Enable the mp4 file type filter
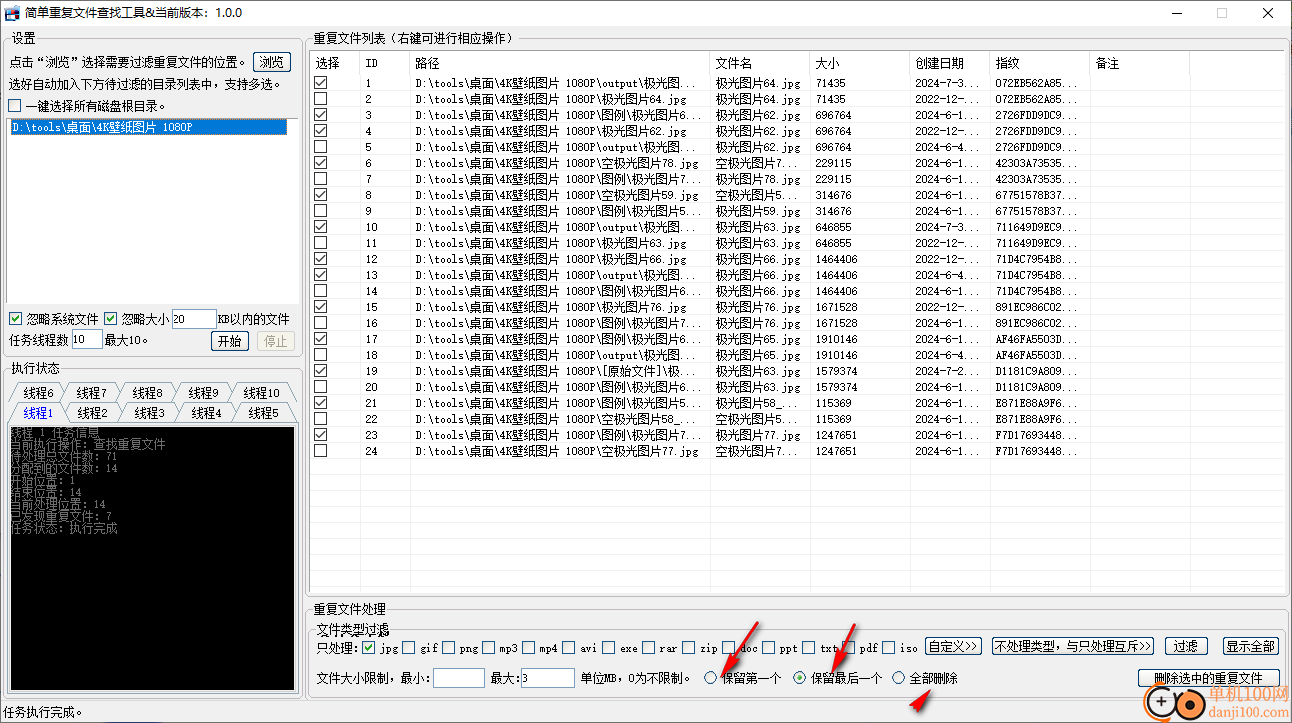The width and height of the screenshot is (1292, 723). point(529,647)
